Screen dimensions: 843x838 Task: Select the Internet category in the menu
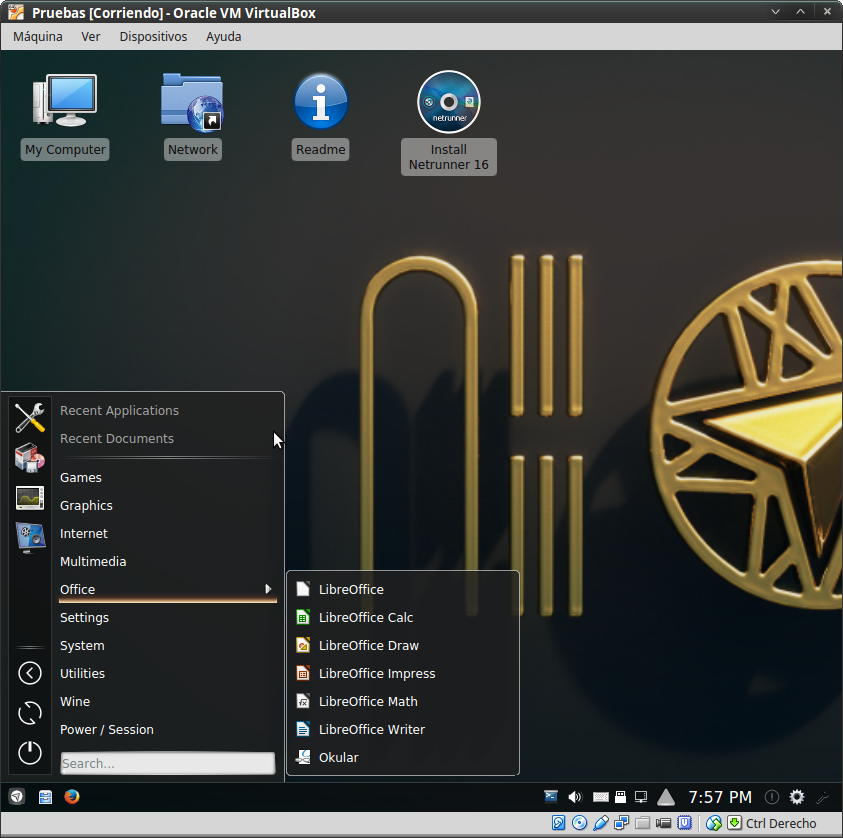[84, 533]
